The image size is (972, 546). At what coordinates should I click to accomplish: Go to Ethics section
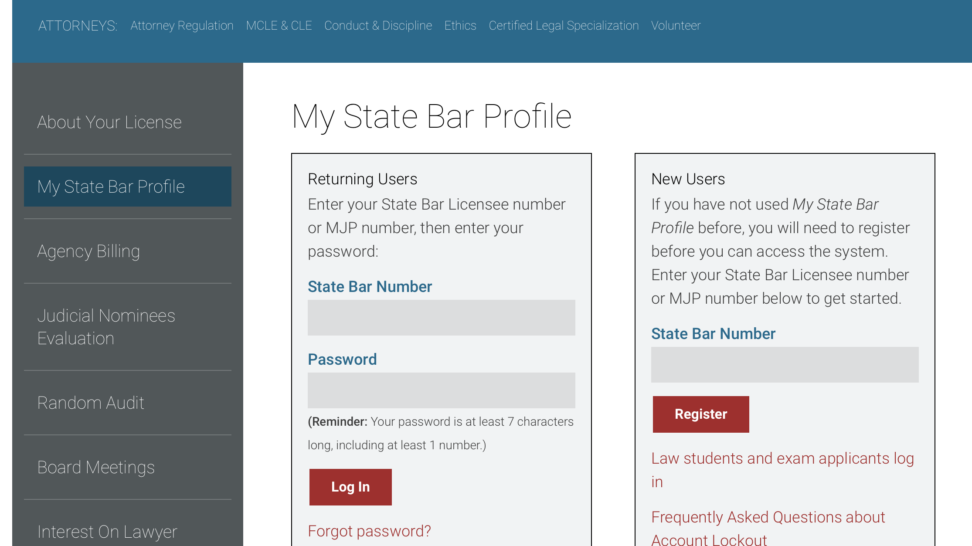point(460,25)
